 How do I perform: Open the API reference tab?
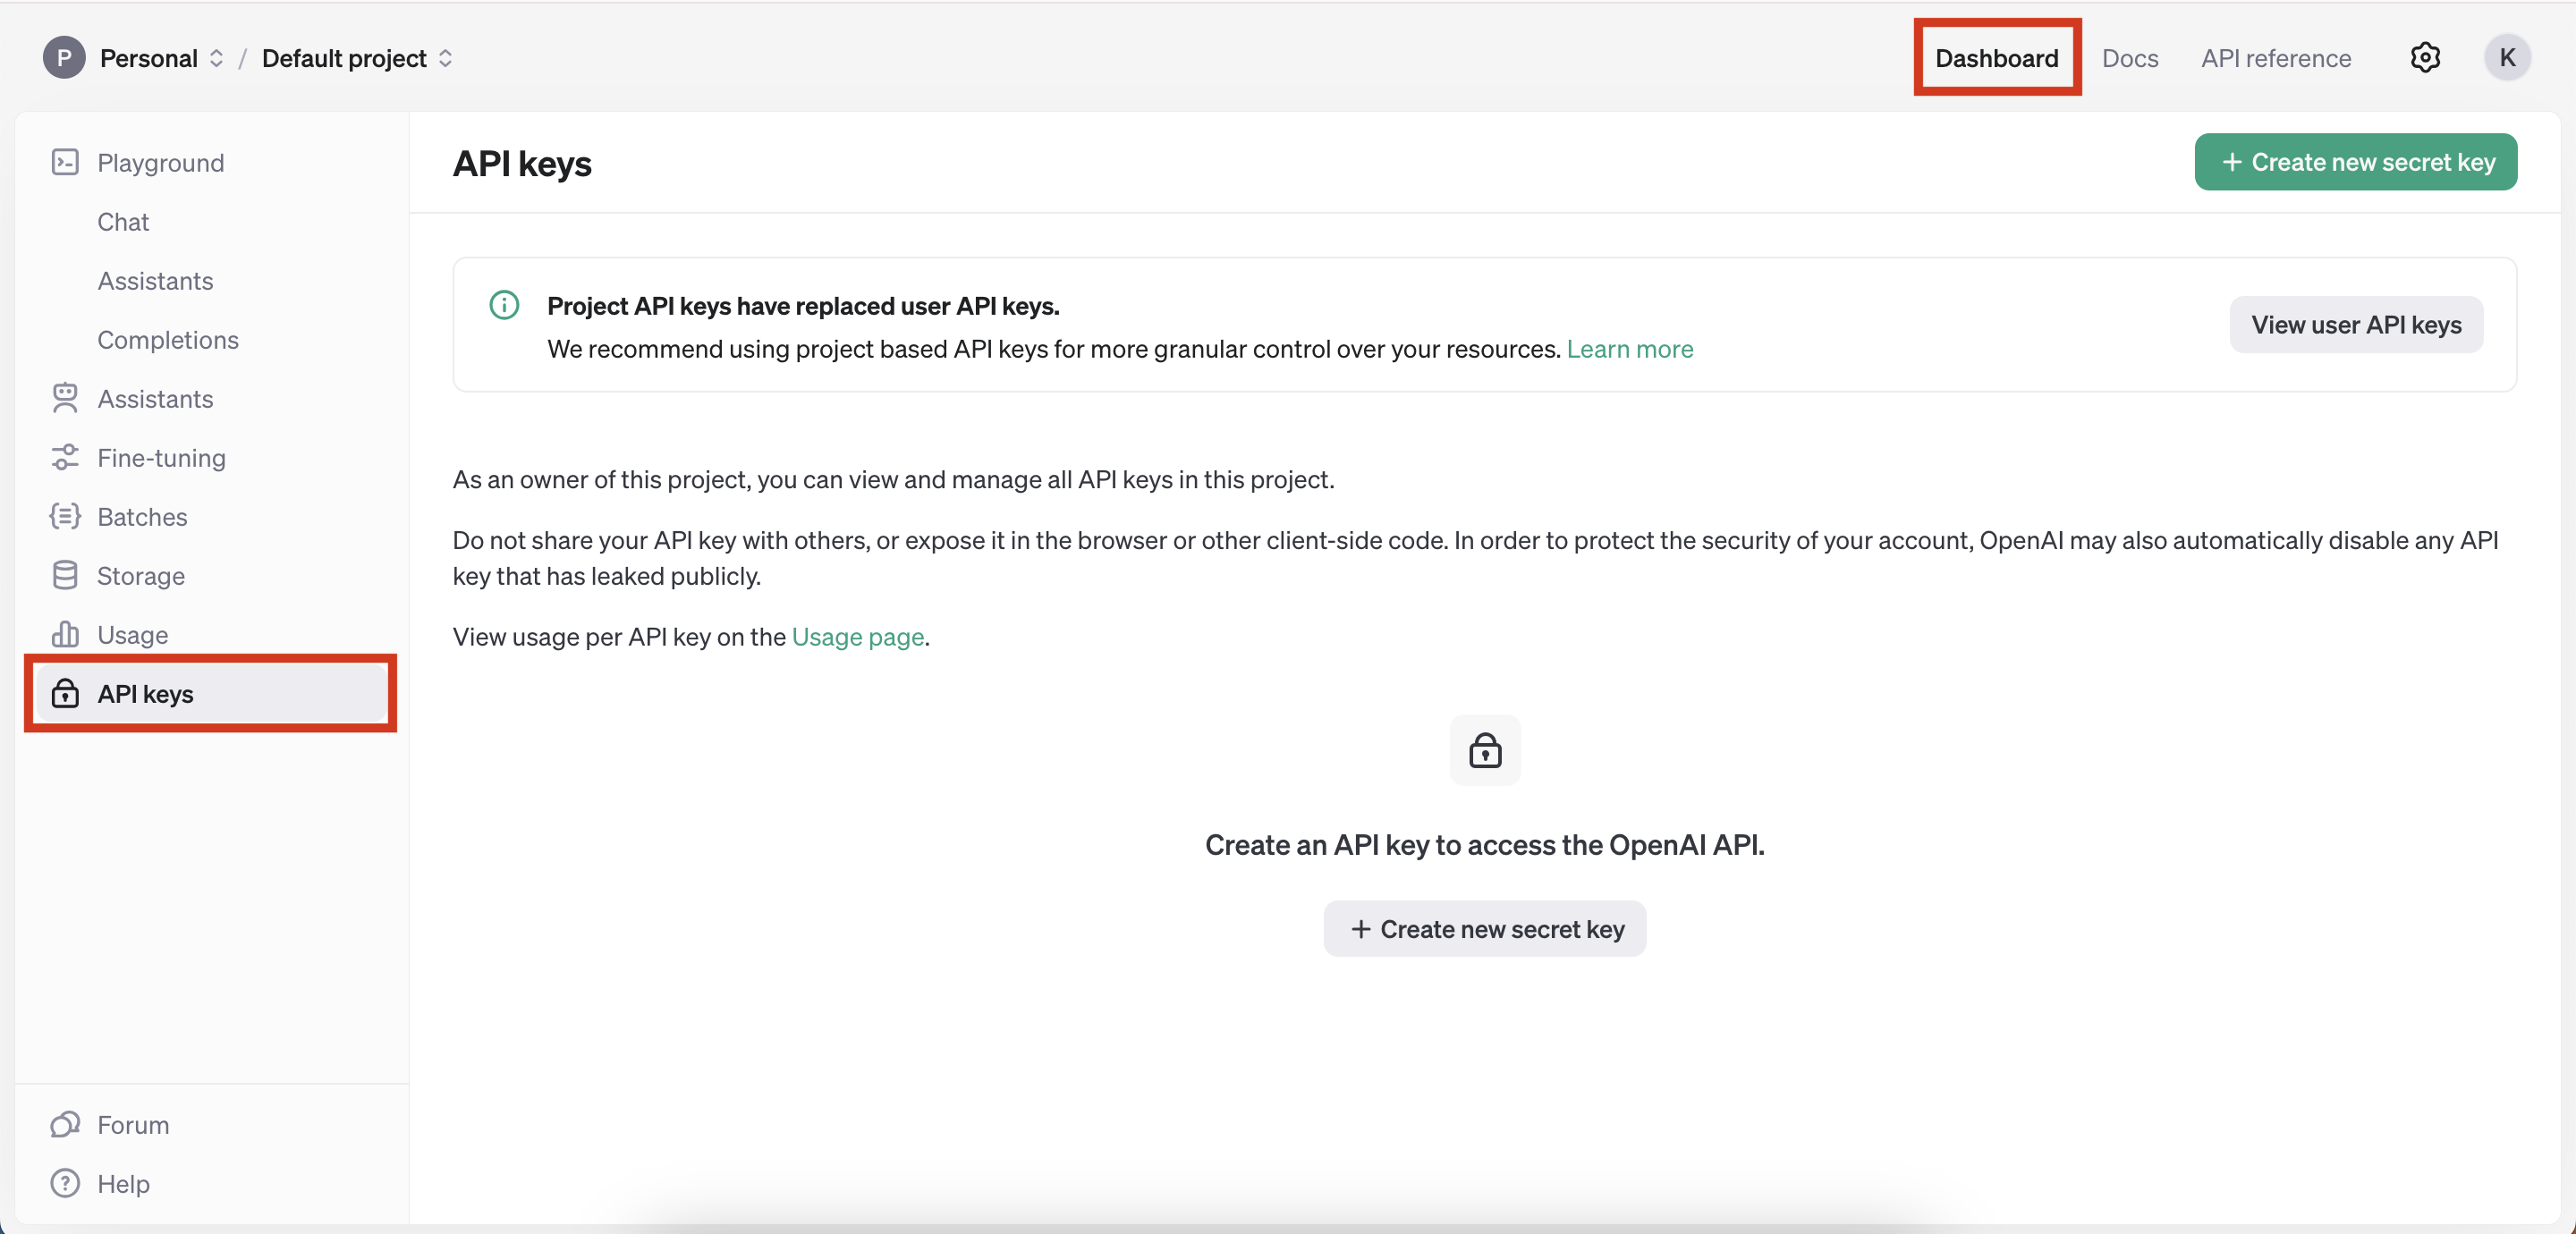click(x=2275, y=58)
